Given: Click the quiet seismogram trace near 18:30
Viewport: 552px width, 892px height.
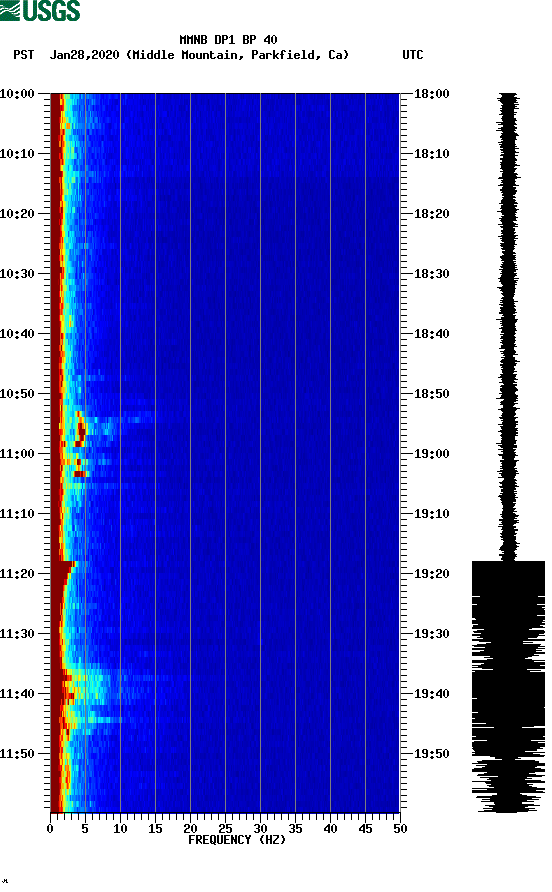Looking at the screenshot, I should click(509, 274).
